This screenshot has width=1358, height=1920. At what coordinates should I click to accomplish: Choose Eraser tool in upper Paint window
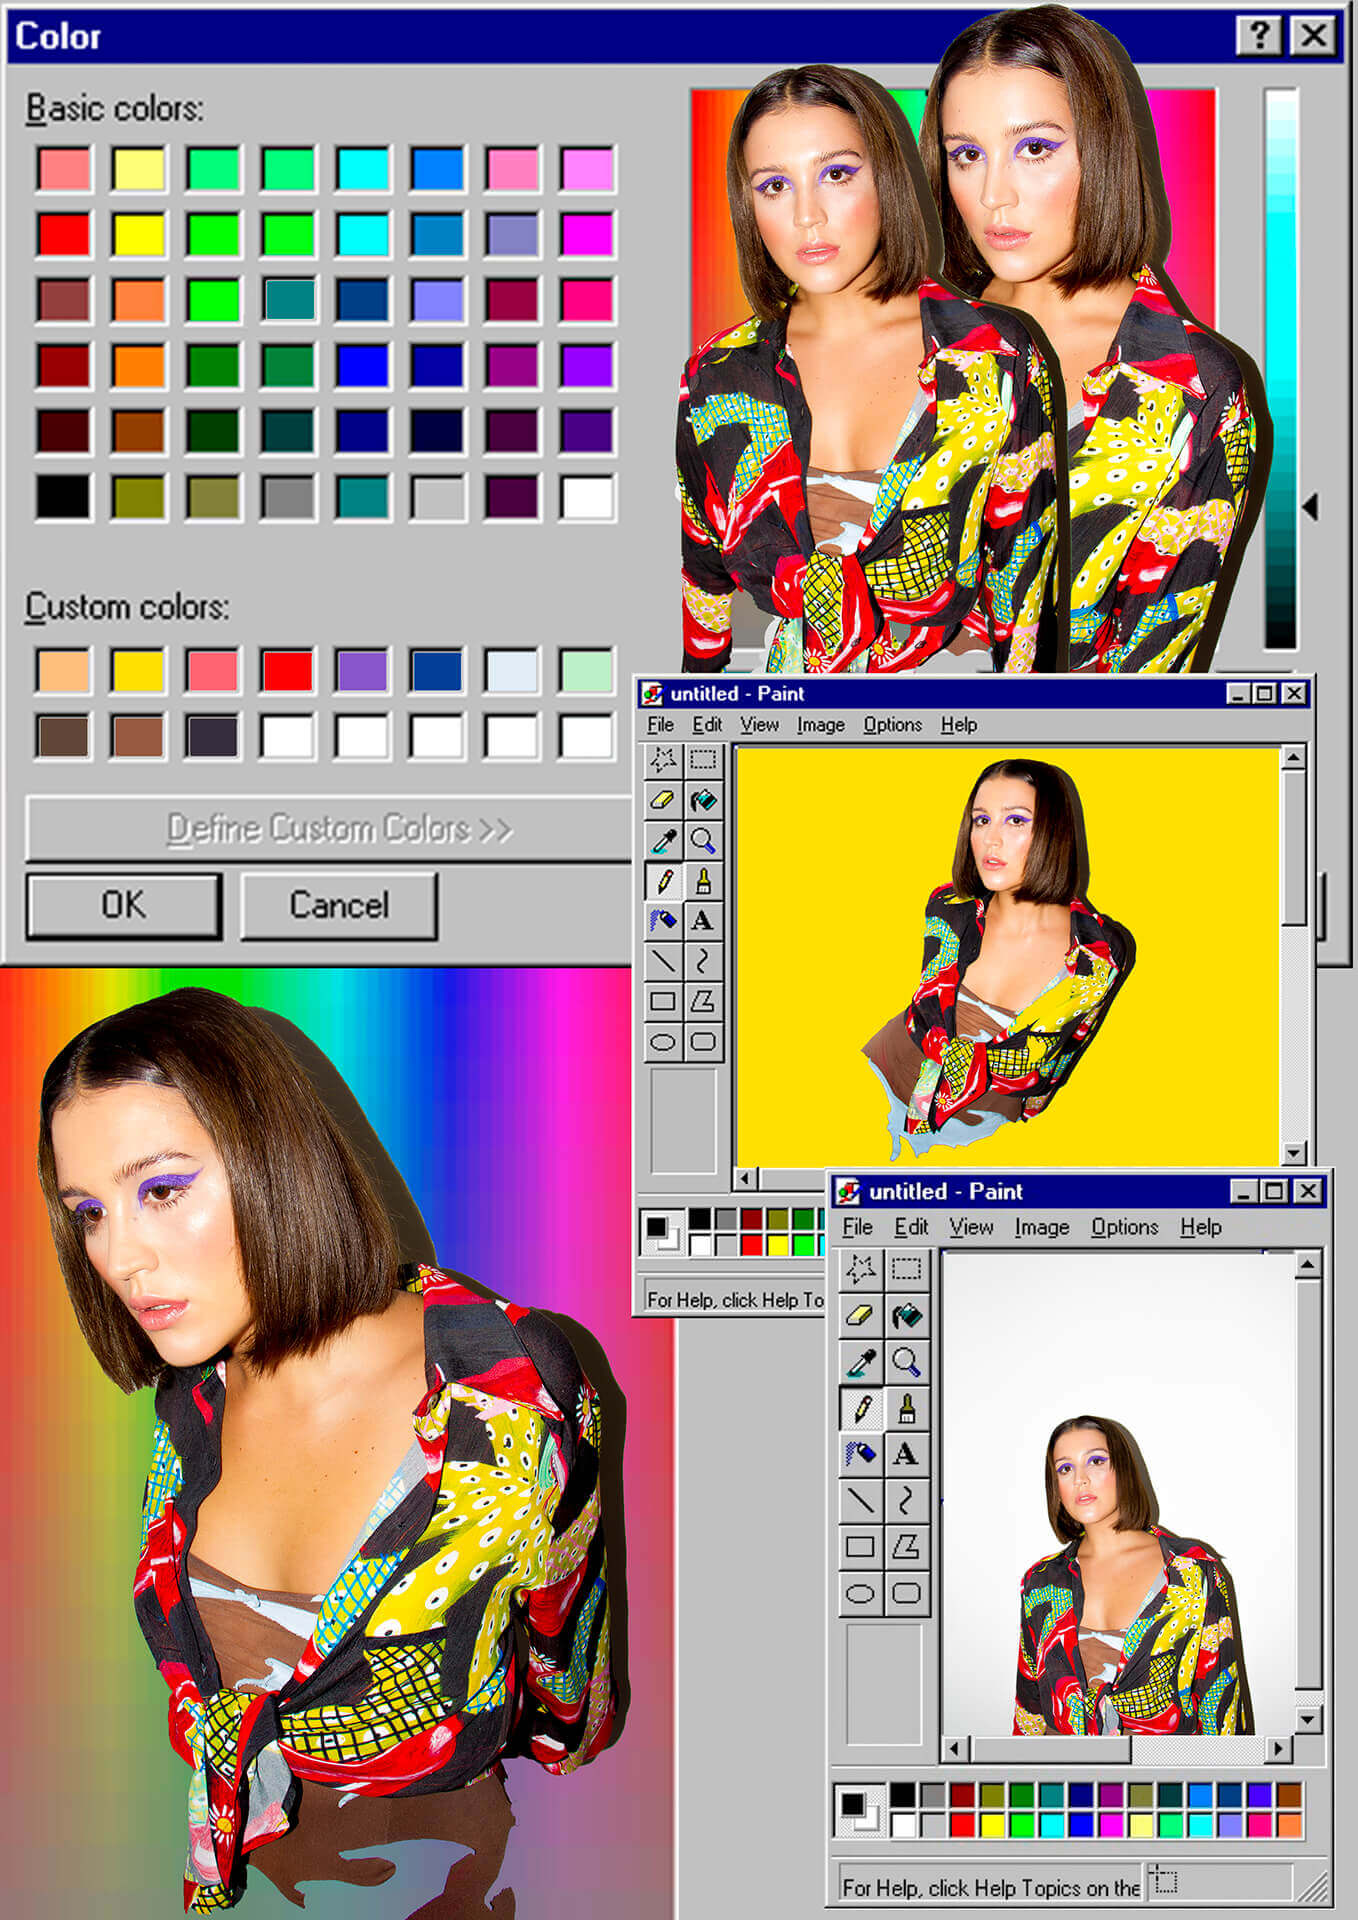(663, 800)
